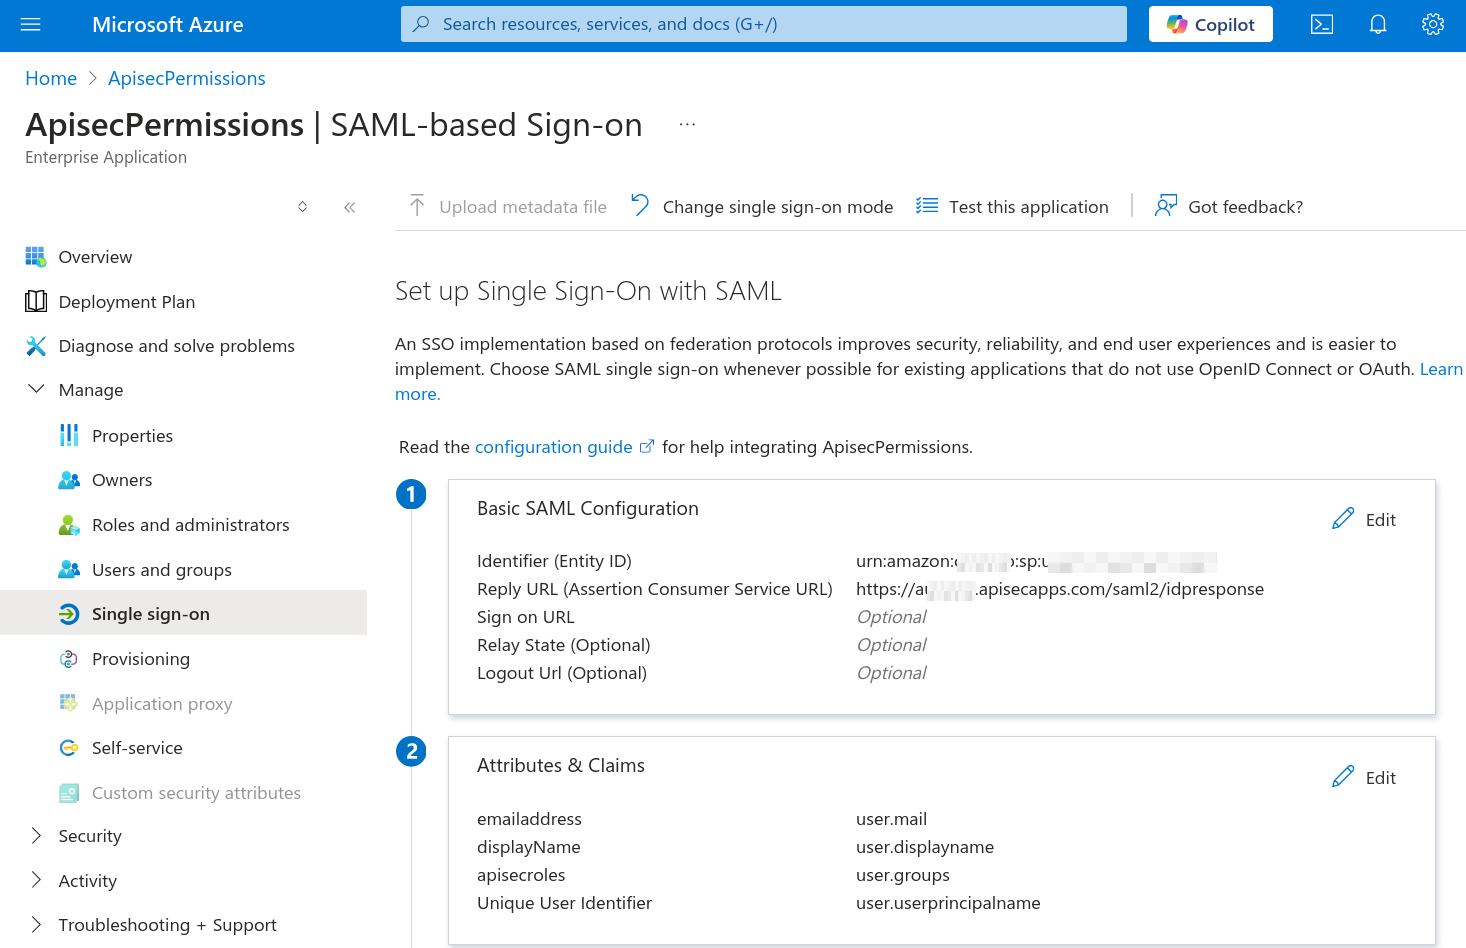
Task: Open Cloud Shell from the top bar
Action: pyautogui.click(x=1322, y=24)
